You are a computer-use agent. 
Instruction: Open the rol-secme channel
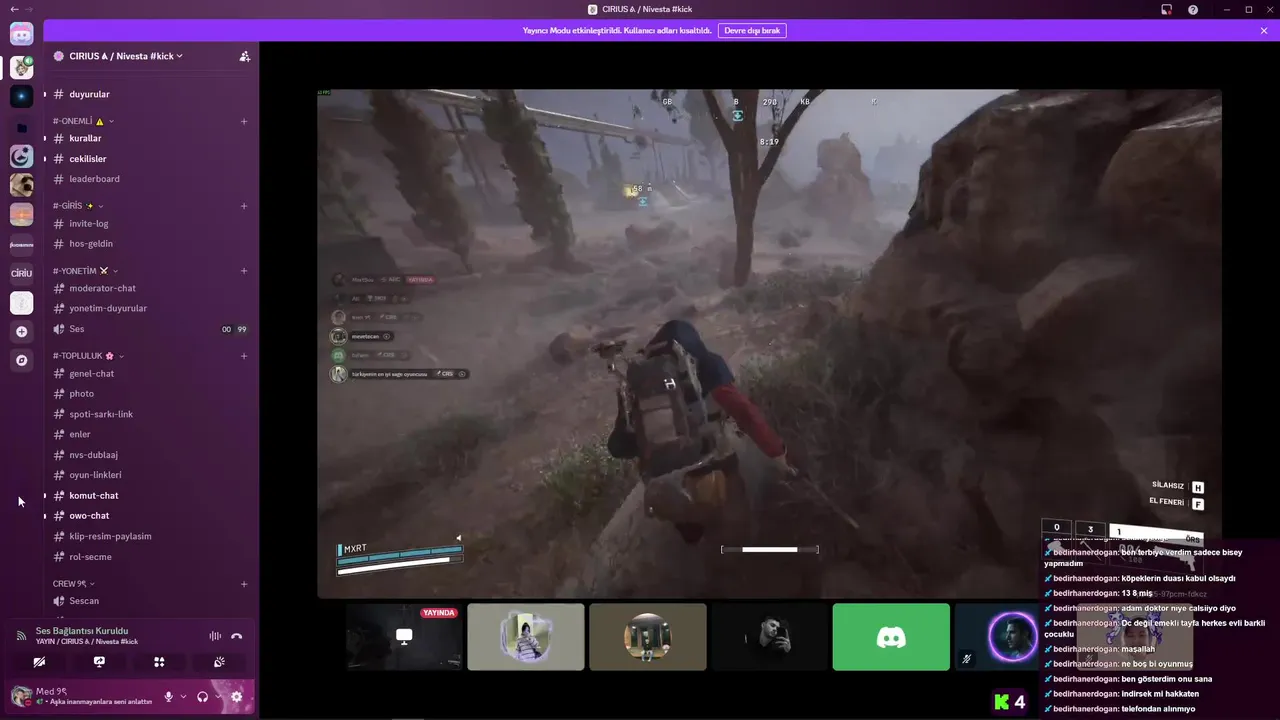(150, 557)
